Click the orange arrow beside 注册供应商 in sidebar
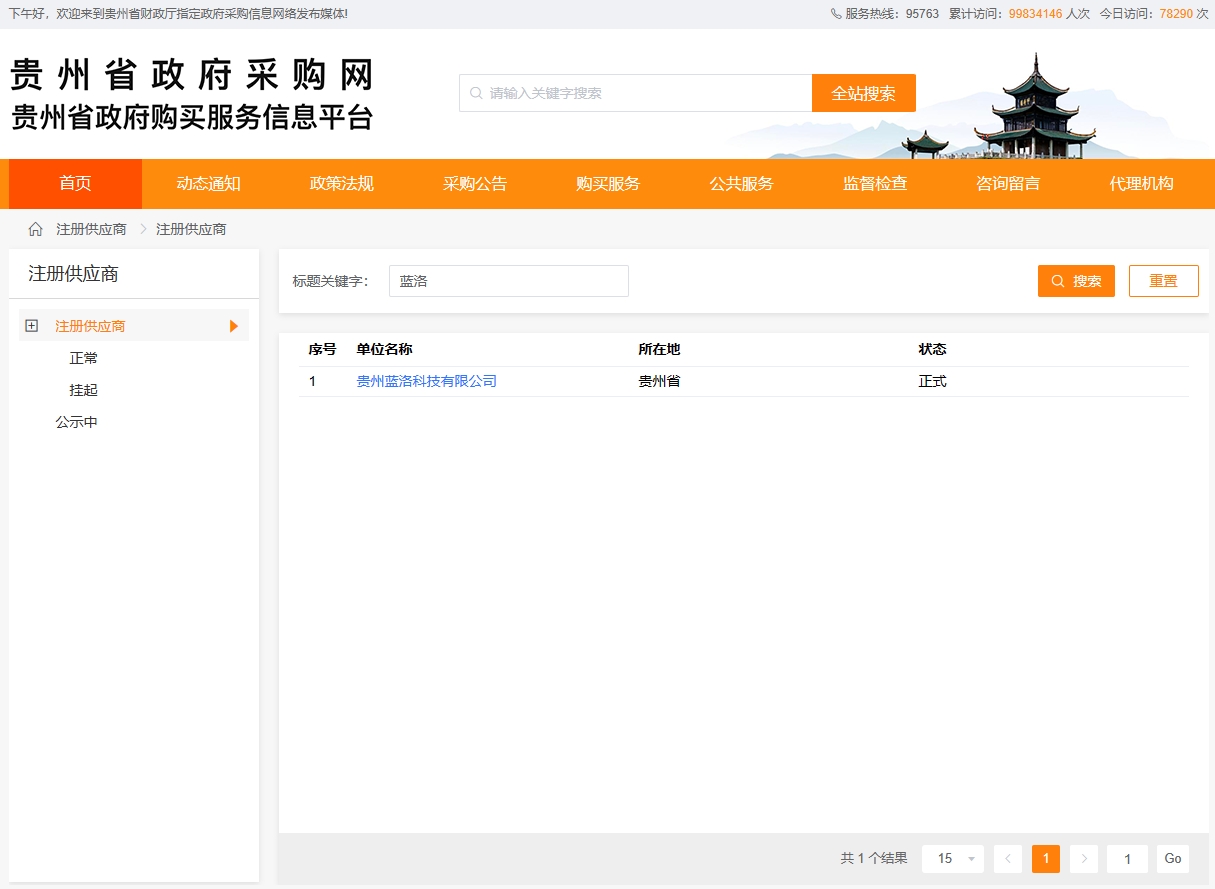Image resolution: width=1215 pixels, height=889 pixels. click(235, 325)
